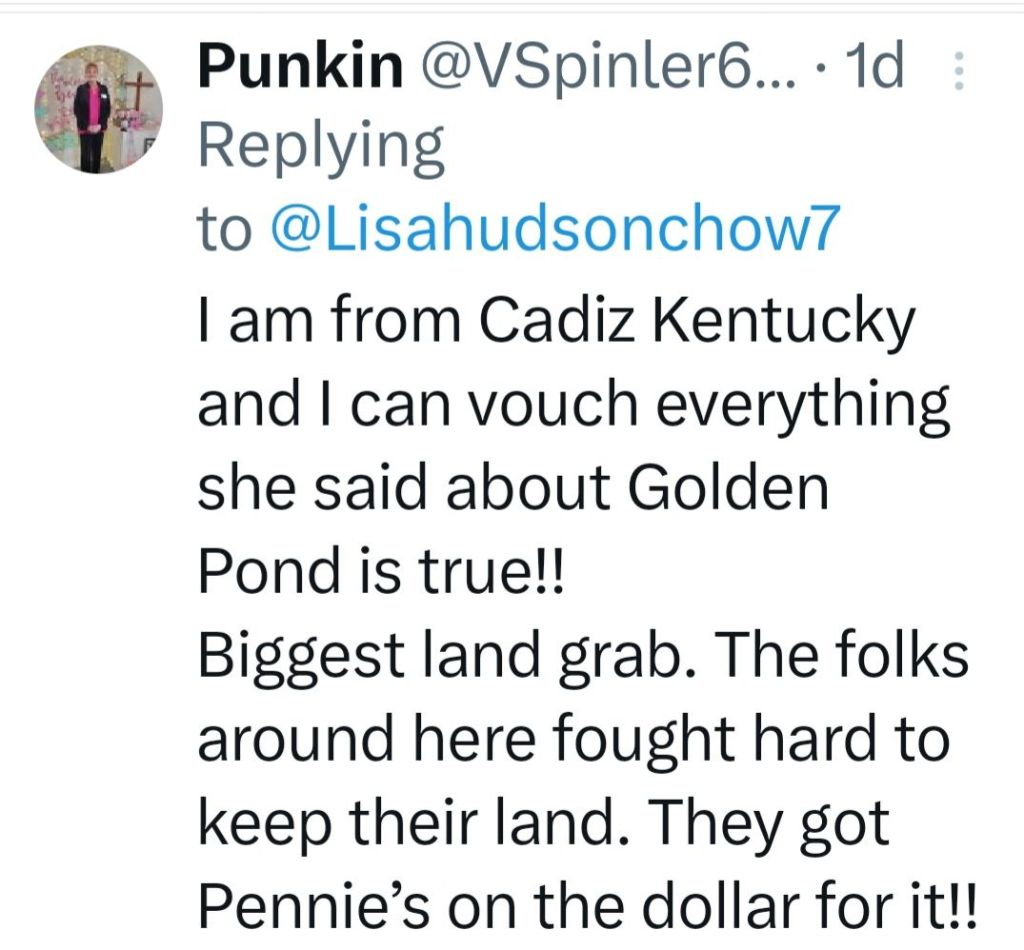1024x950 pixels.
Task: Click the word Replying in the header
Action: (321, 148)
